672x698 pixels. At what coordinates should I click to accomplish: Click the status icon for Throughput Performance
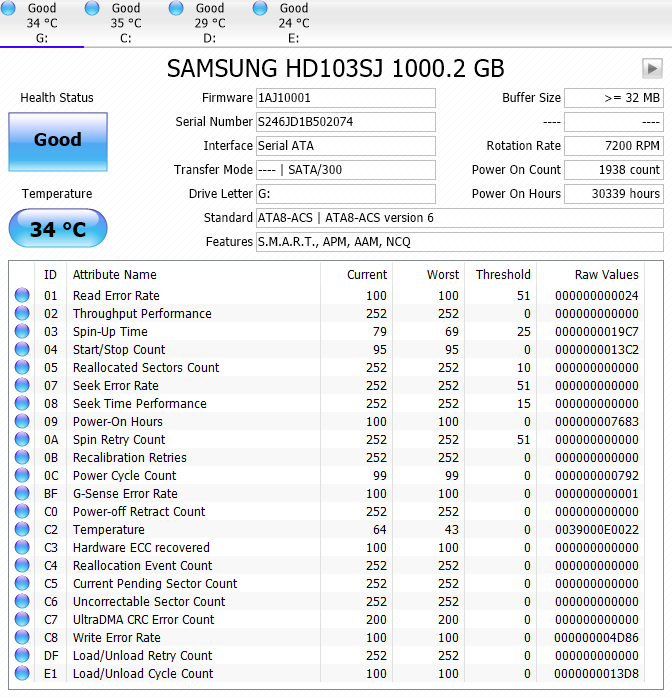point(22,313)
